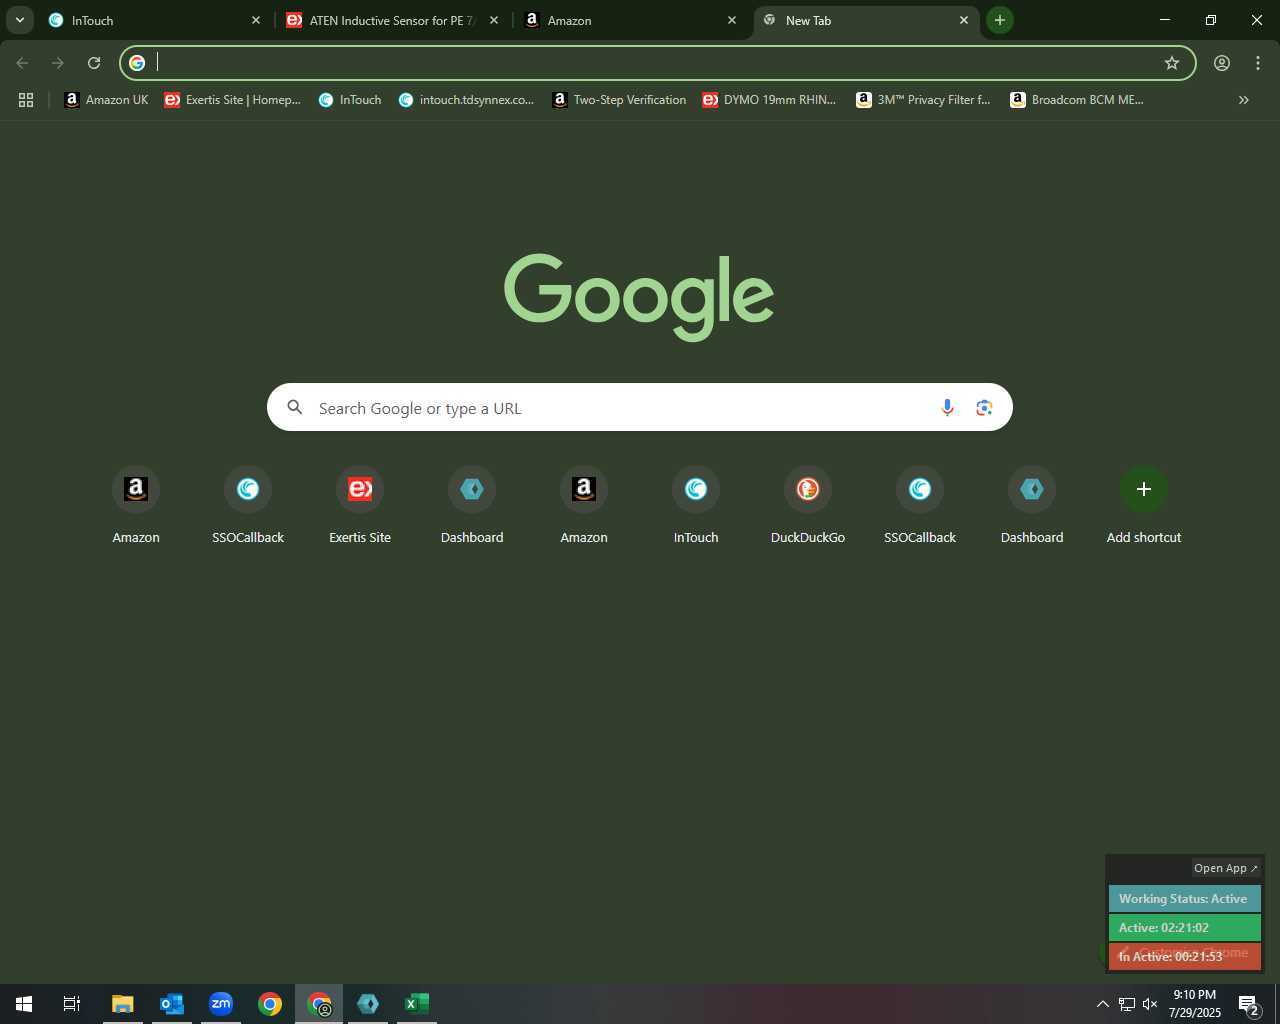The image size is (1280, 1024).
Task: Open a new tab with plus button
Action: click(1000, 20)
